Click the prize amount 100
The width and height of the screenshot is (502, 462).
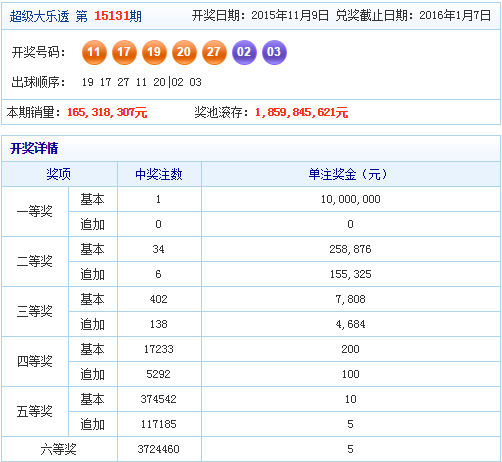pyautogui.click(x=350, y=374)
